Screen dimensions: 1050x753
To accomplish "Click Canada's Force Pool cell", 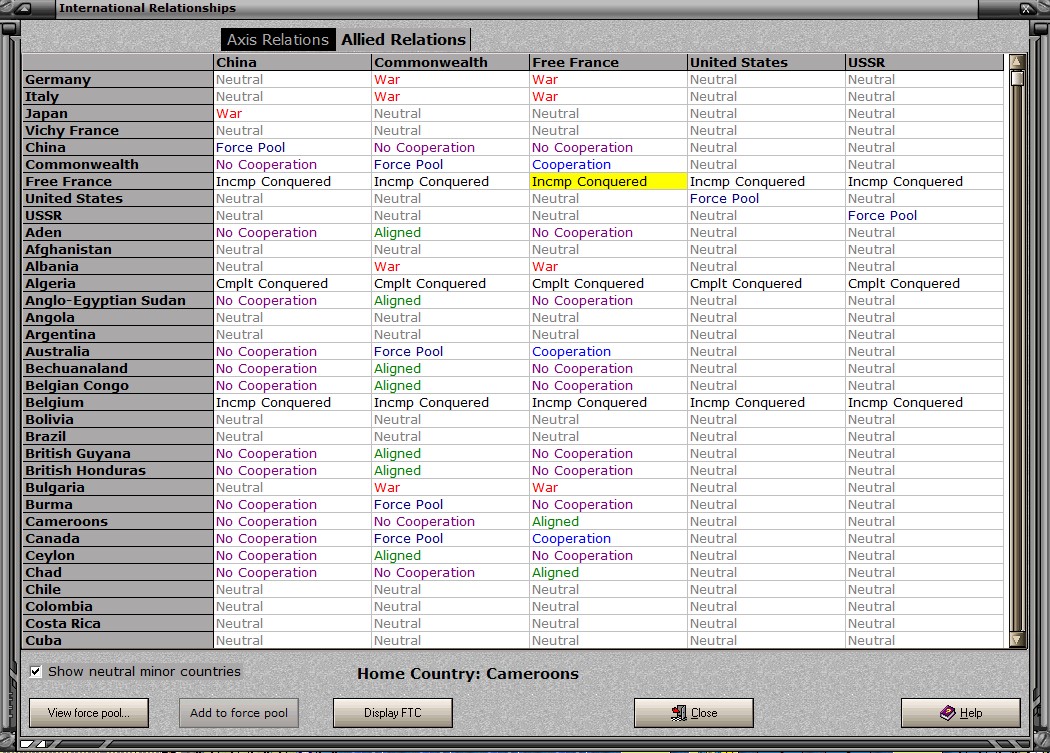I will click(450, 539).
